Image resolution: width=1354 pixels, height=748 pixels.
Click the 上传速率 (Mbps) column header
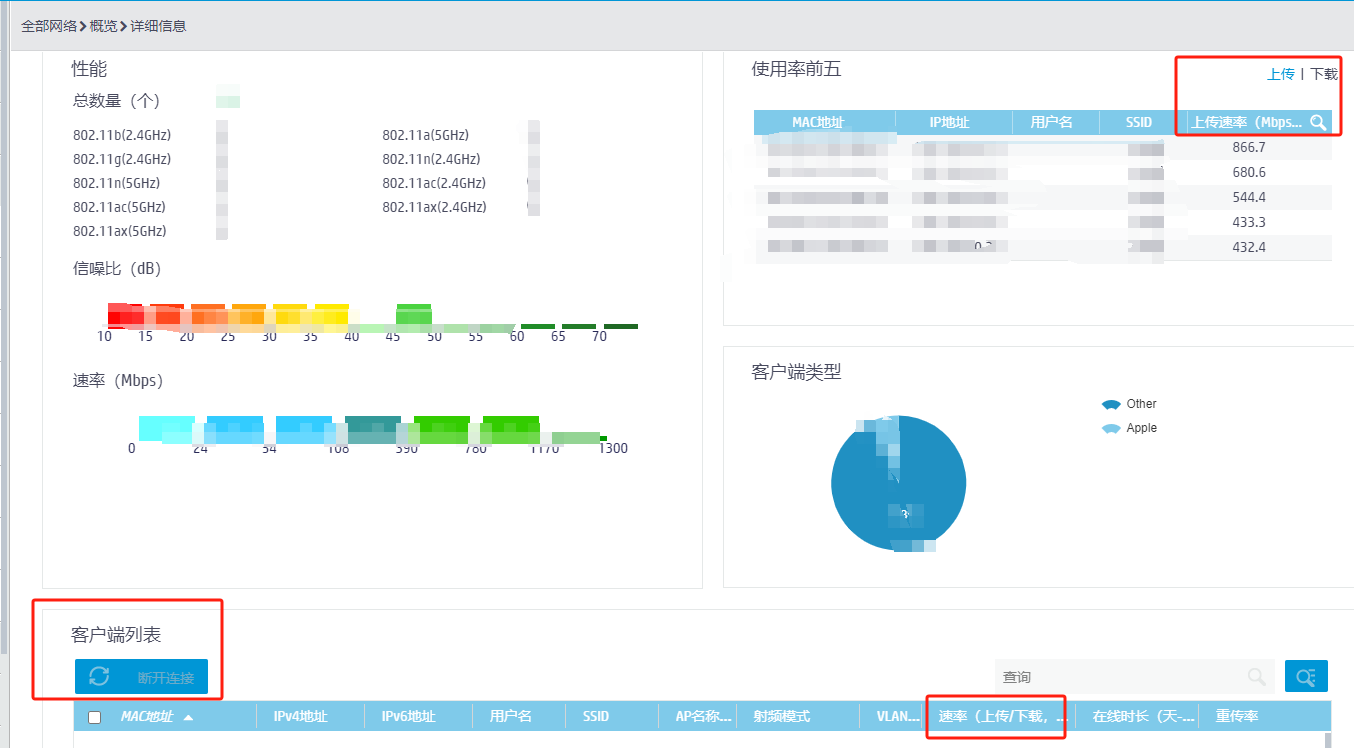1246,122
